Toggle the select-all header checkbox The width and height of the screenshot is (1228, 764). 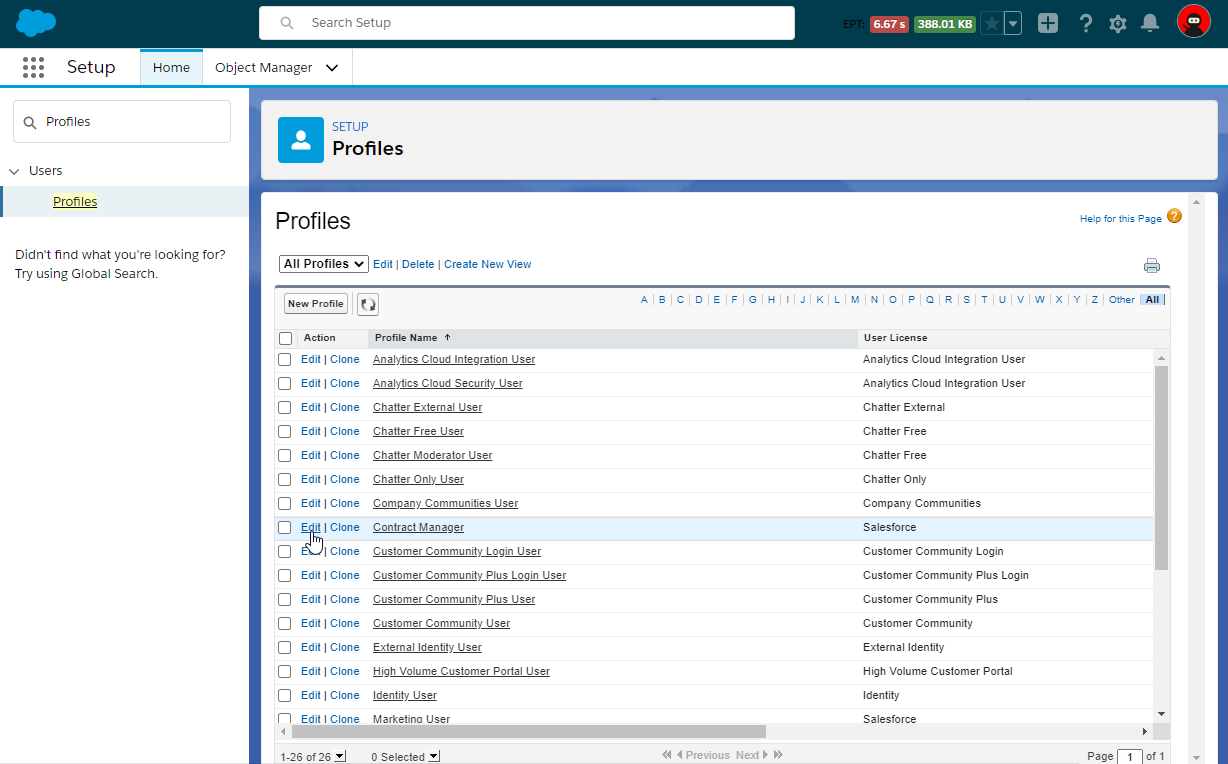click(286, 338)
